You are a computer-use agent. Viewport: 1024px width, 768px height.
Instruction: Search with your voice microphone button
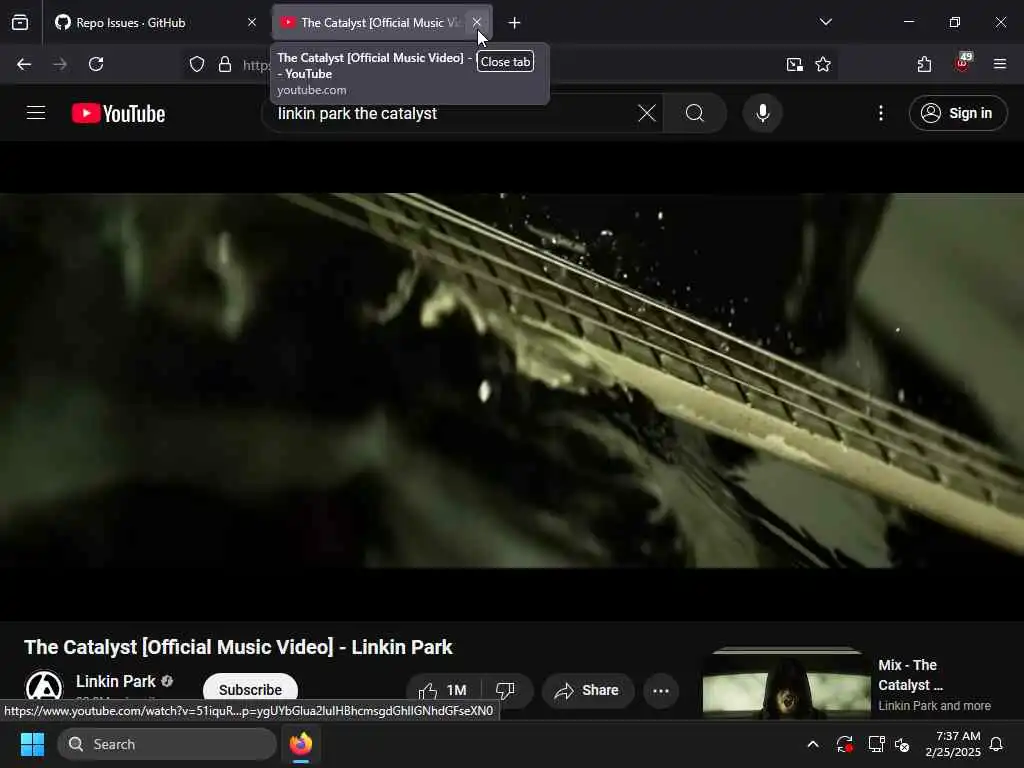point(762,114)
